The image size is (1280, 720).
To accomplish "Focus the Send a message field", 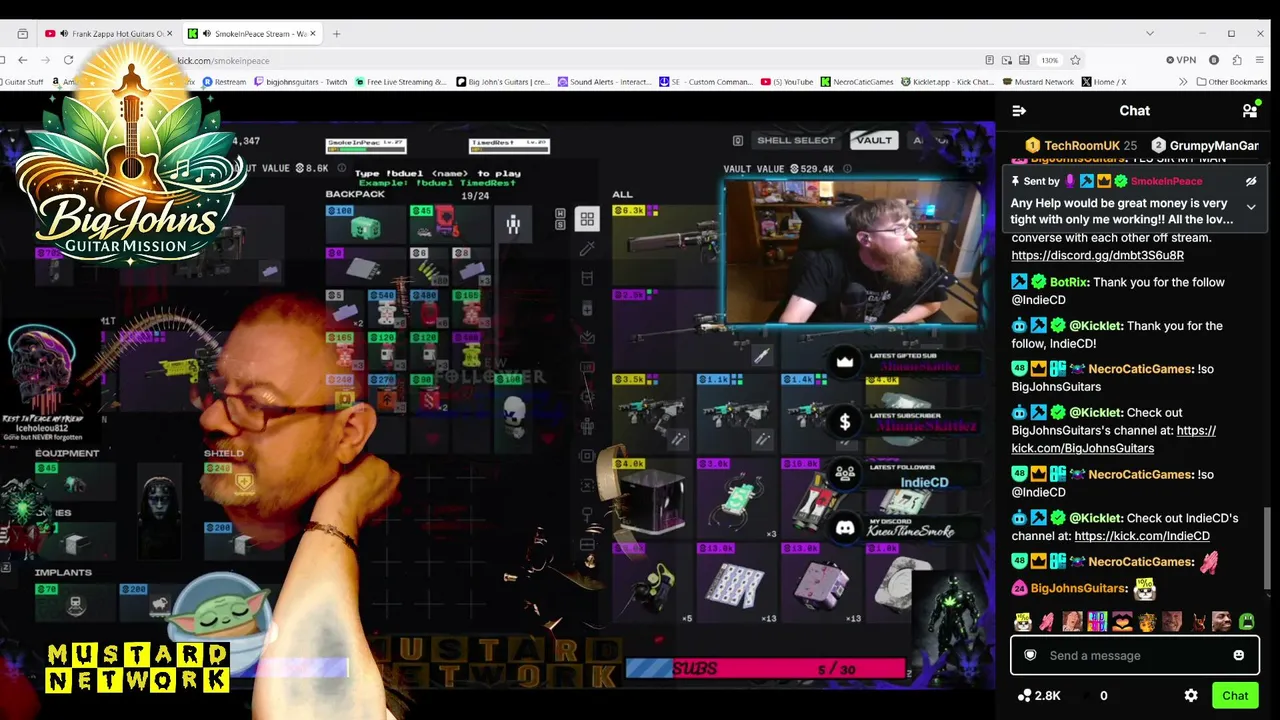I will pyautogui.click(x=1134, y=656).
